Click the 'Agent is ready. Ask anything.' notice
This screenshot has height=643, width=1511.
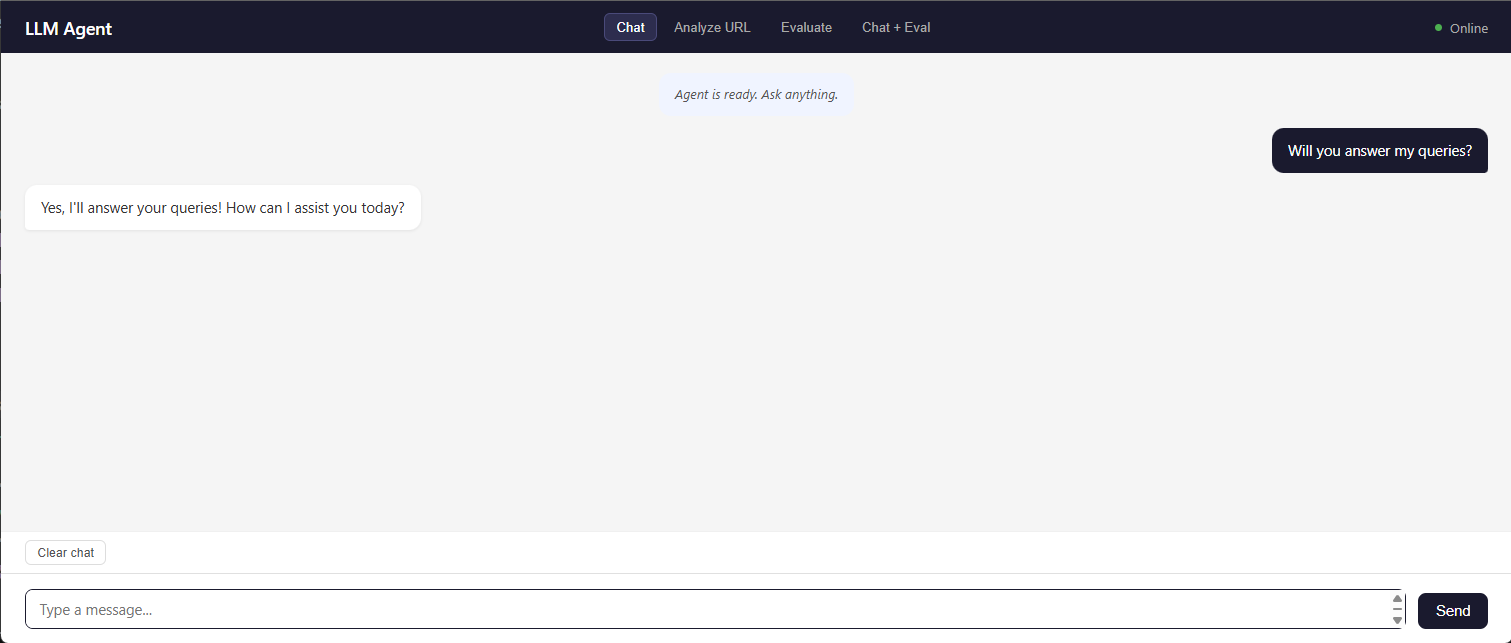coord(756,95)
